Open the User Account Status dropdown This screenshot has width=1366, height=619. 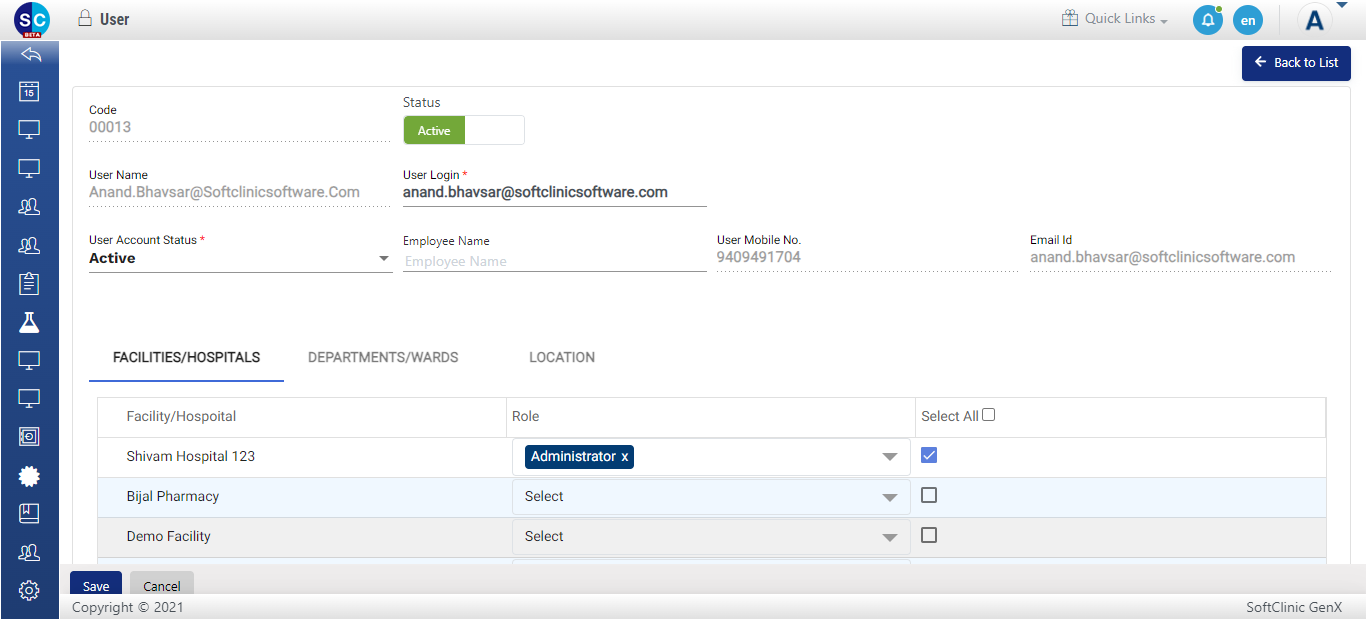coord(383,258)
